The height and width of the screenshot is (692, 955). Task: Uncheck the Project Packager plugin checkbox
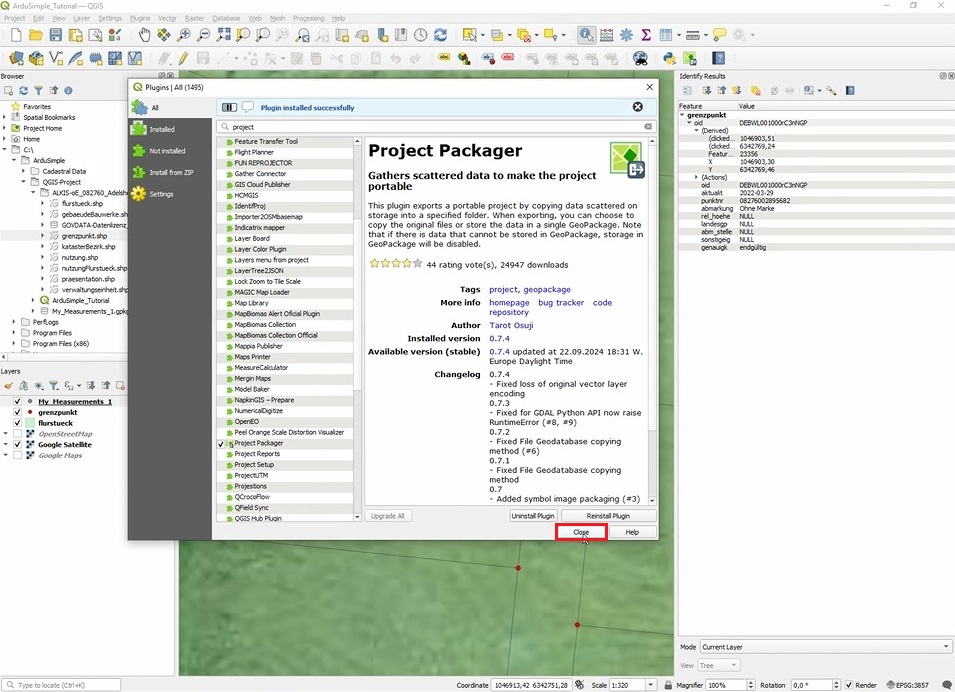pos(221,443)
